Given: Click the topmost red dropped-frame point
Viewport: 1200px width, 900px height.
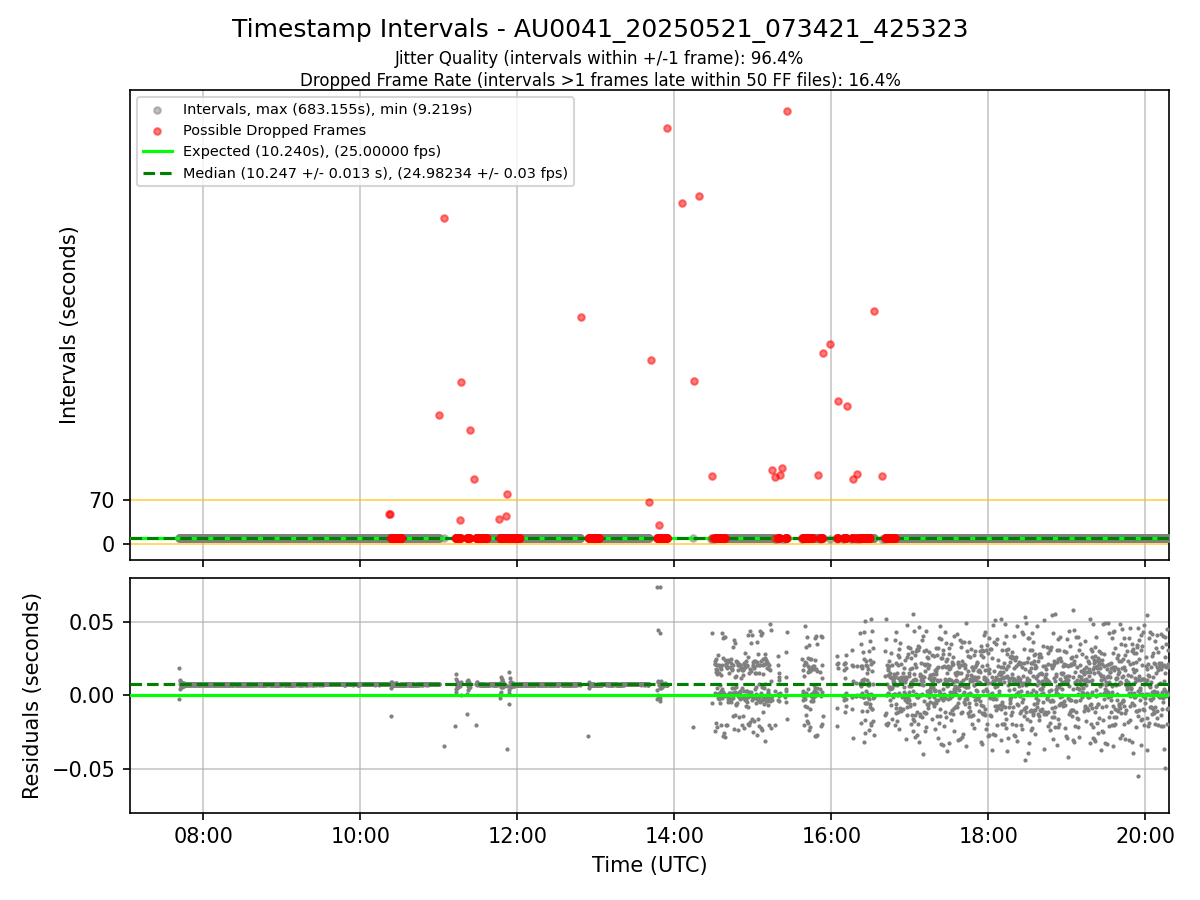Looking at the screenshot, I should click(787, 111).
